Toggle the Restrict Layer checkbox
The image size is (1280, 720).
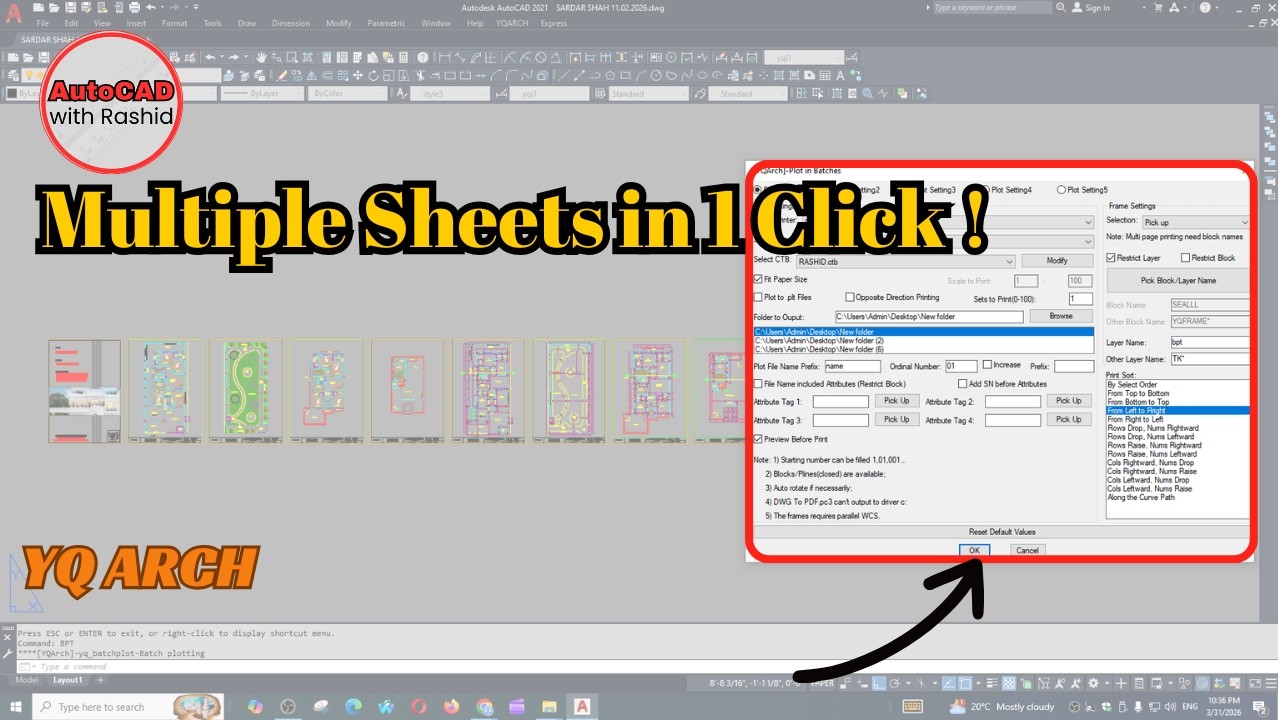(1111, 258)
